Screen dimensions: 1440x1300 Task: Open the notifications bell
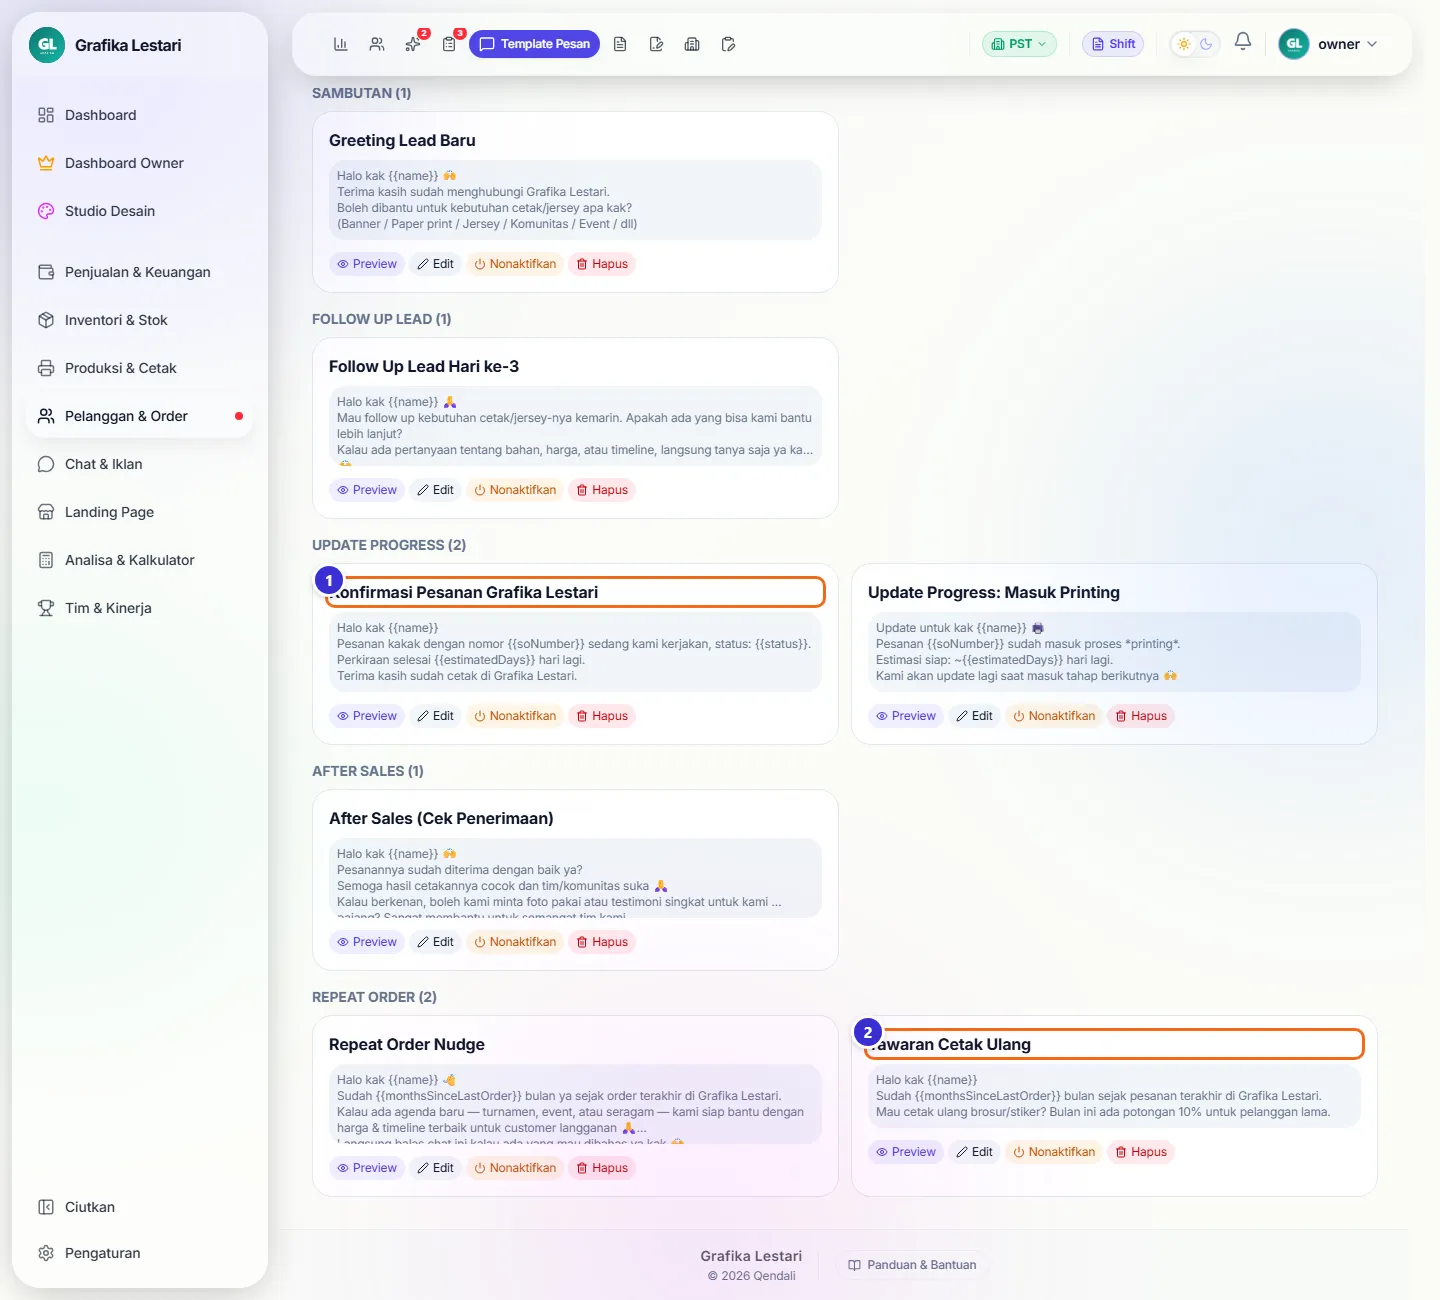[1243, 42]
